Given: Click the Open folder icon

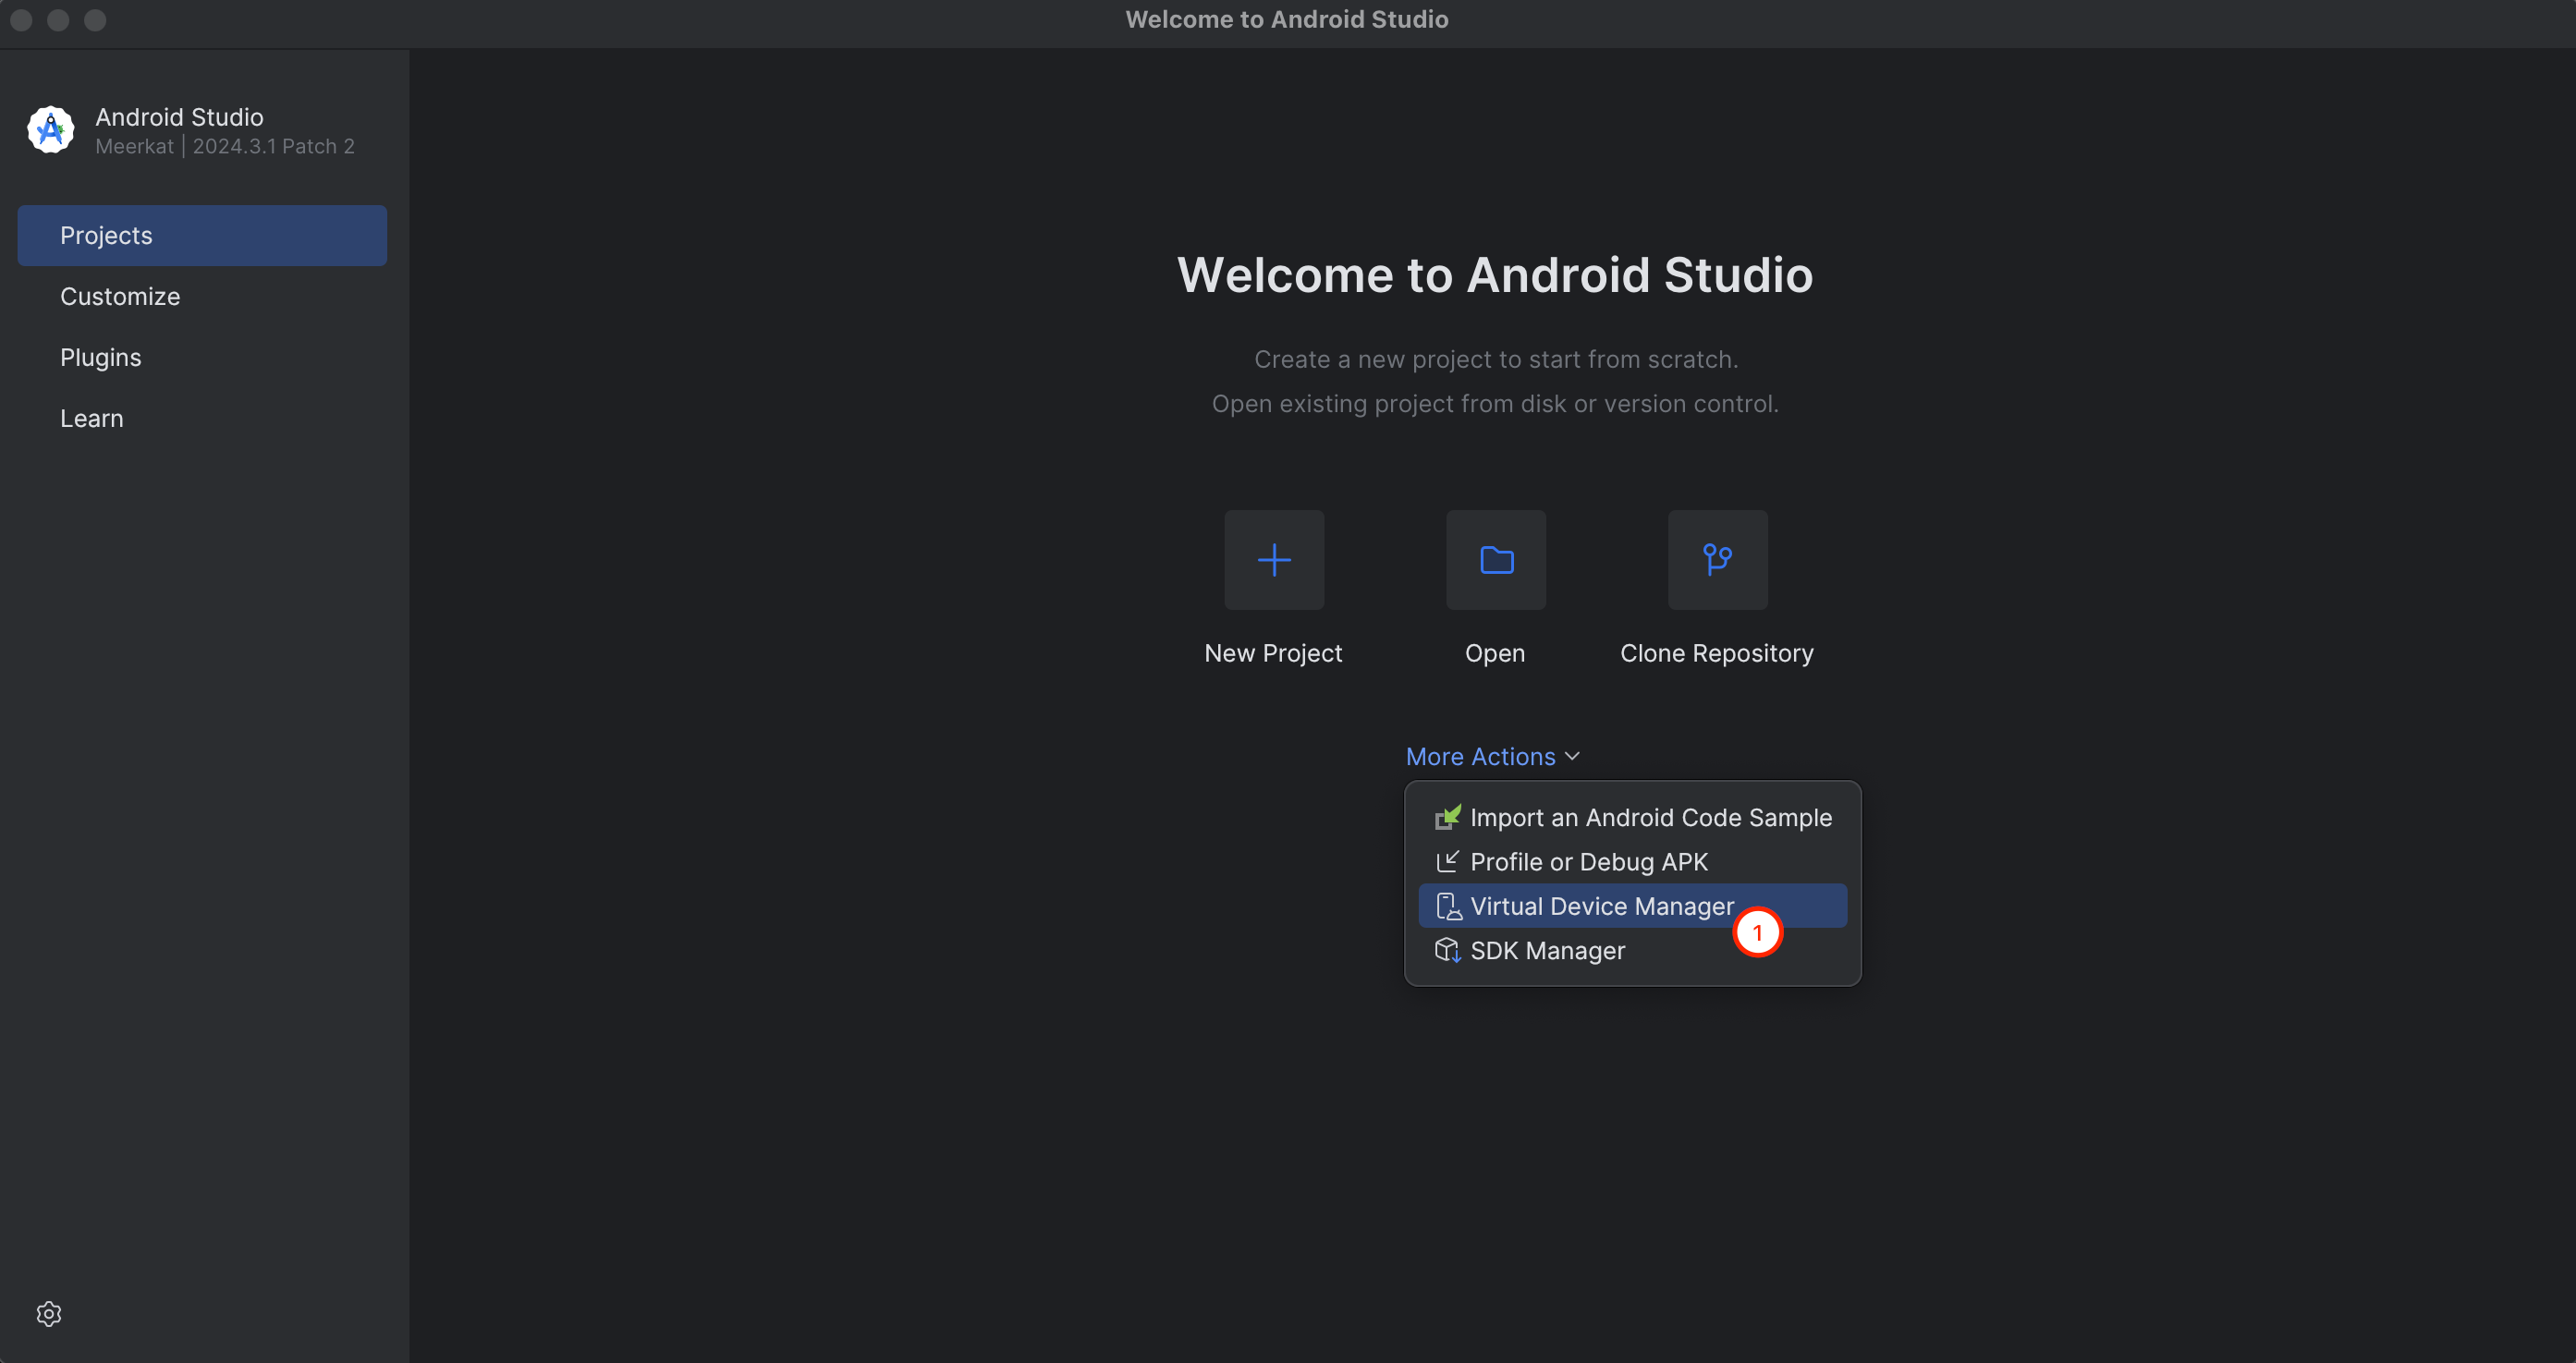Looking at the screenshot, I should click(x=1496, y=560).
